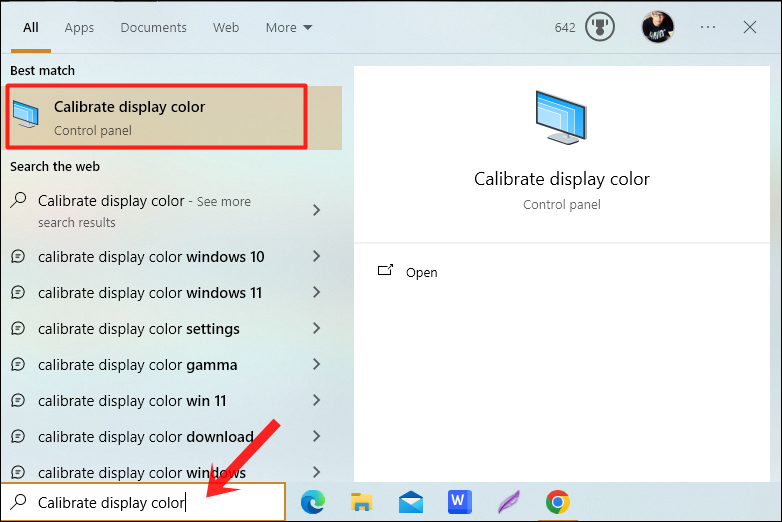The image size is (782, 522).
Task: Close the search panel with X
Action: (x=750, y=27)
